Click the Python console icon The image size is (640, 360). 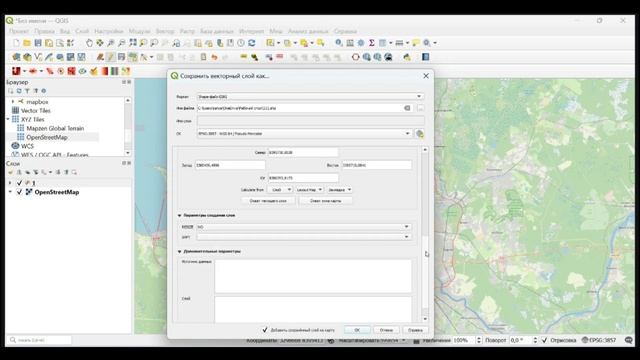tap(407, 57)
